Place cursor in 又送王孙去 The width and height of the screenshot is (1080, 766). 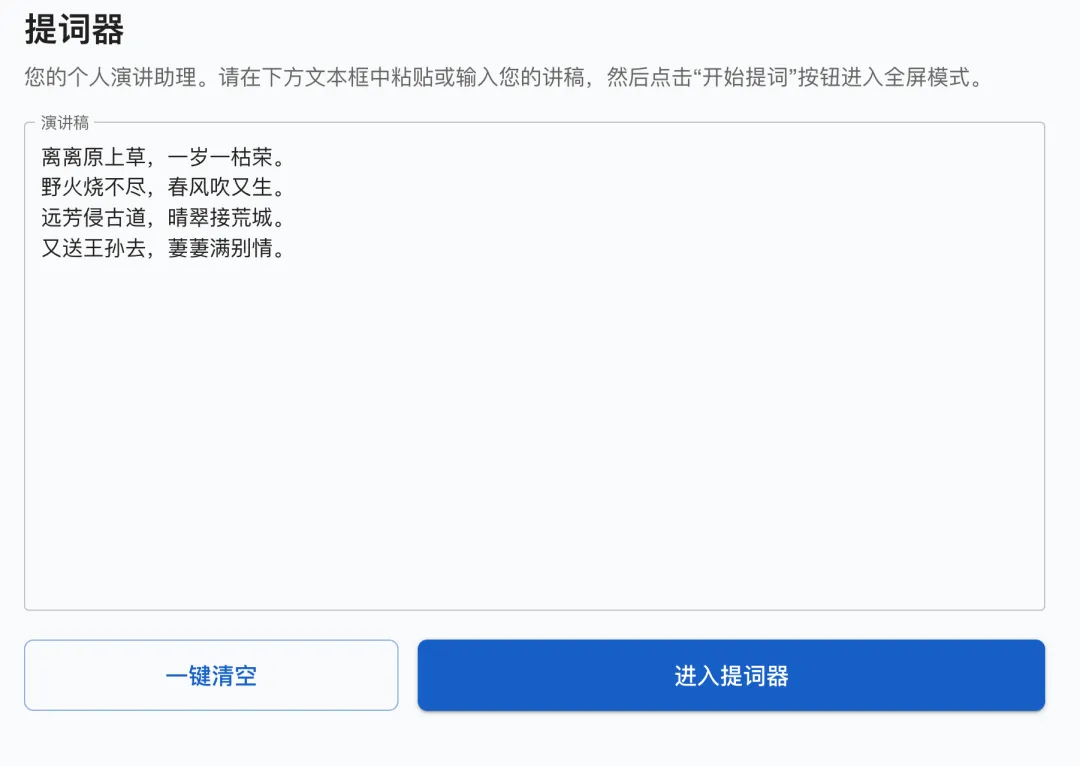(x=93, y=249)
